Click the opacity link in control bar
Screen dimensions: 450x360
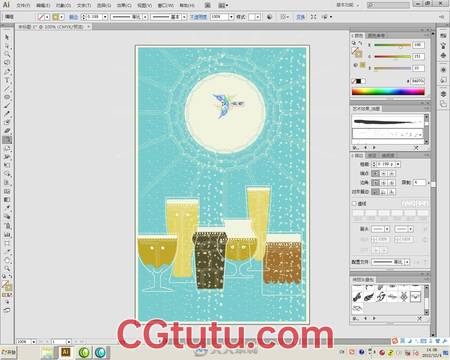tap(199, 17)
